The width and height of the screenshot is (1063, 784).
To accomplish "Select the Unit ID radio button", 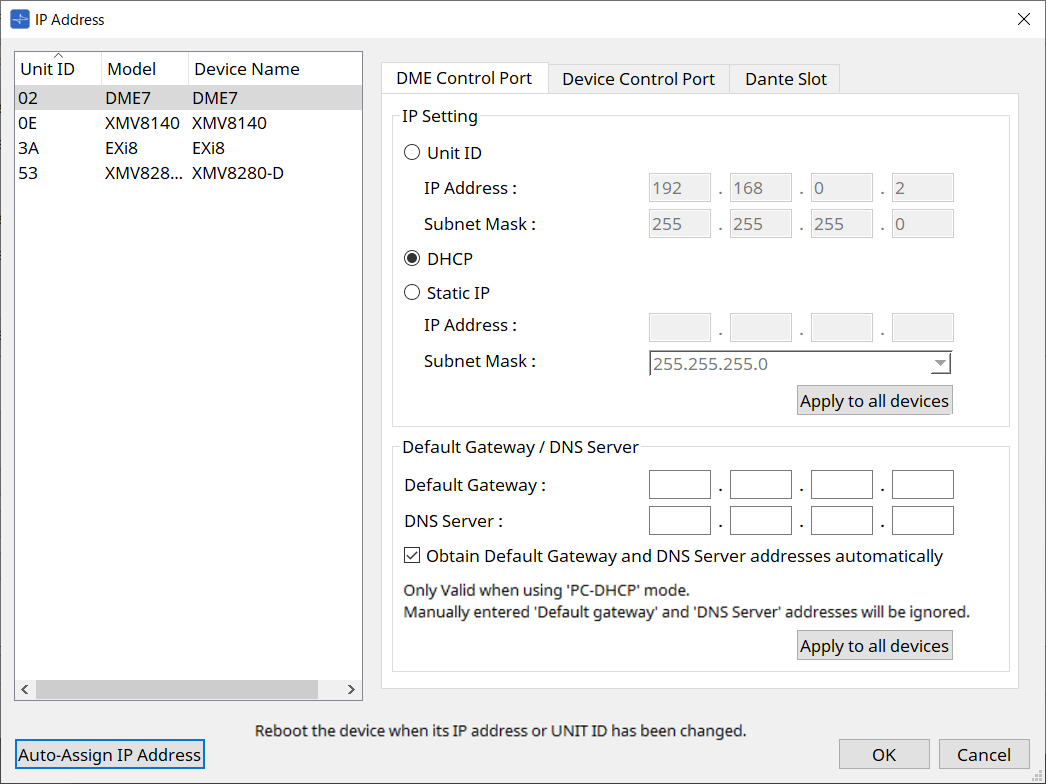I will (x=412, y=153).
